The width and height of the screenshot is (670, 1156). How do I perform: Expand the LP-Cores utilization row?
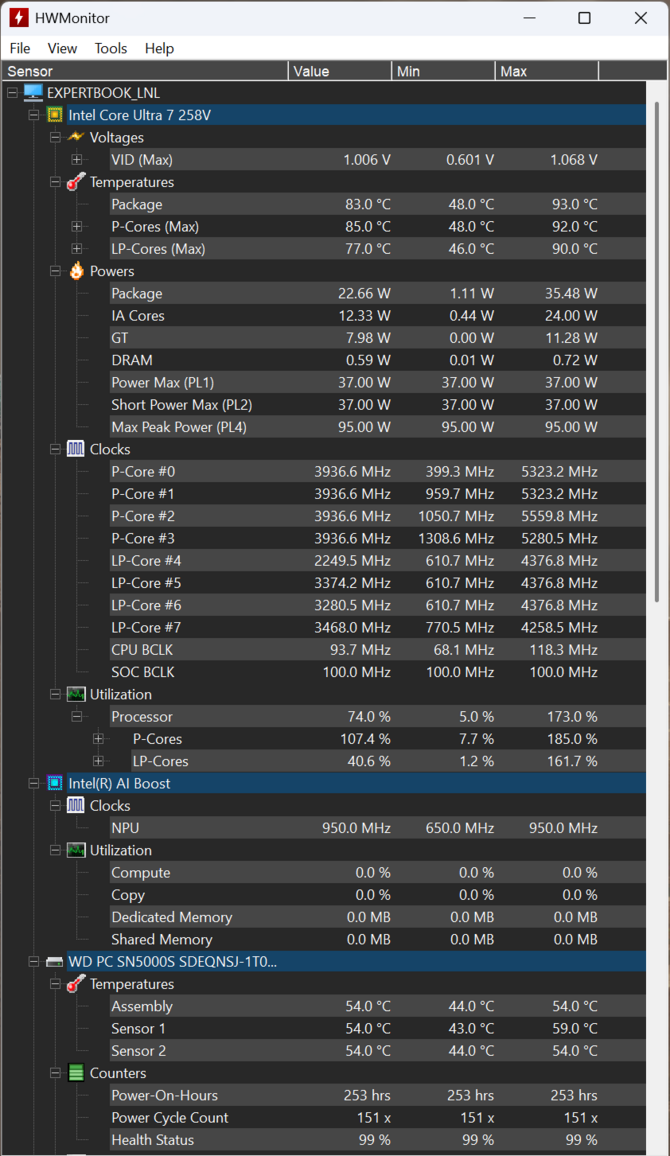click(x=98, y=761)
